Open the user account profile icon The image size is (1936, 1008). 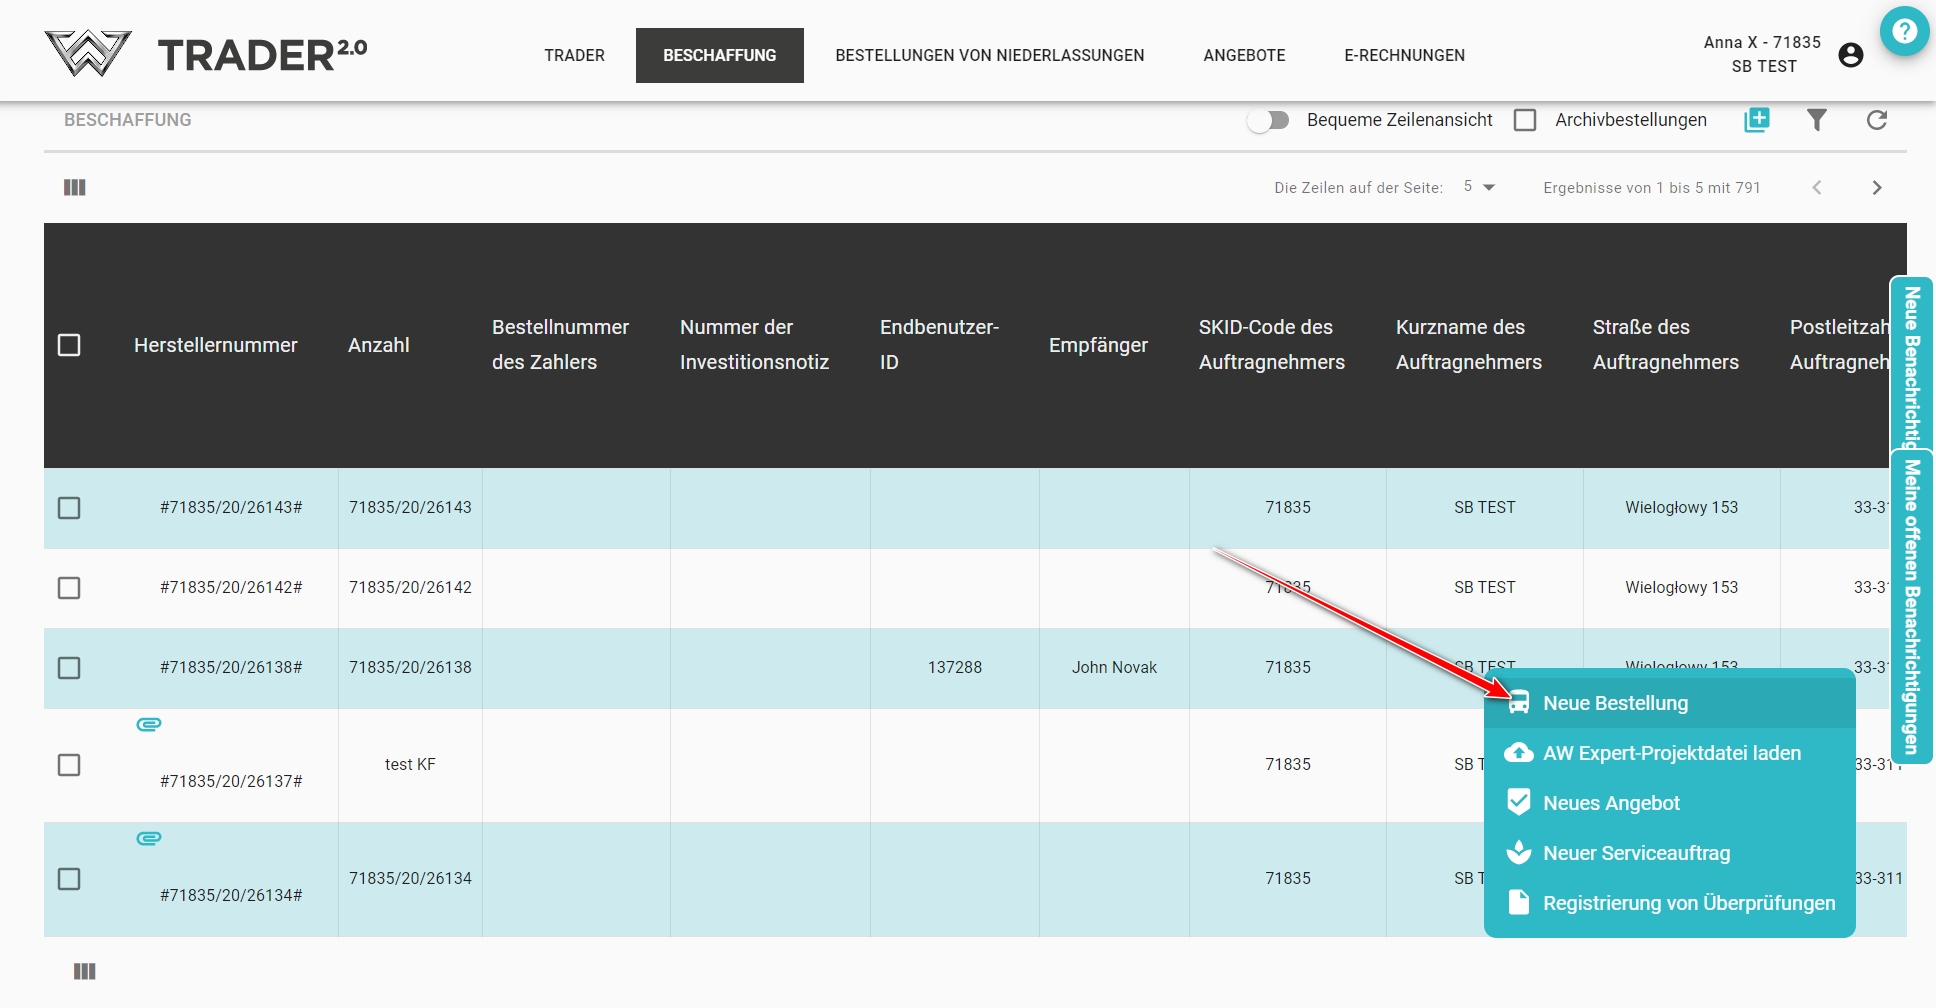[1850, 55]
